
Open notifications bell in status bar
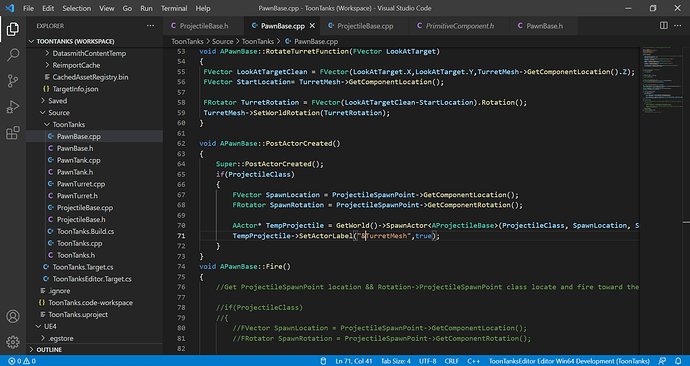pyautogui.click(x=678, y=361)
